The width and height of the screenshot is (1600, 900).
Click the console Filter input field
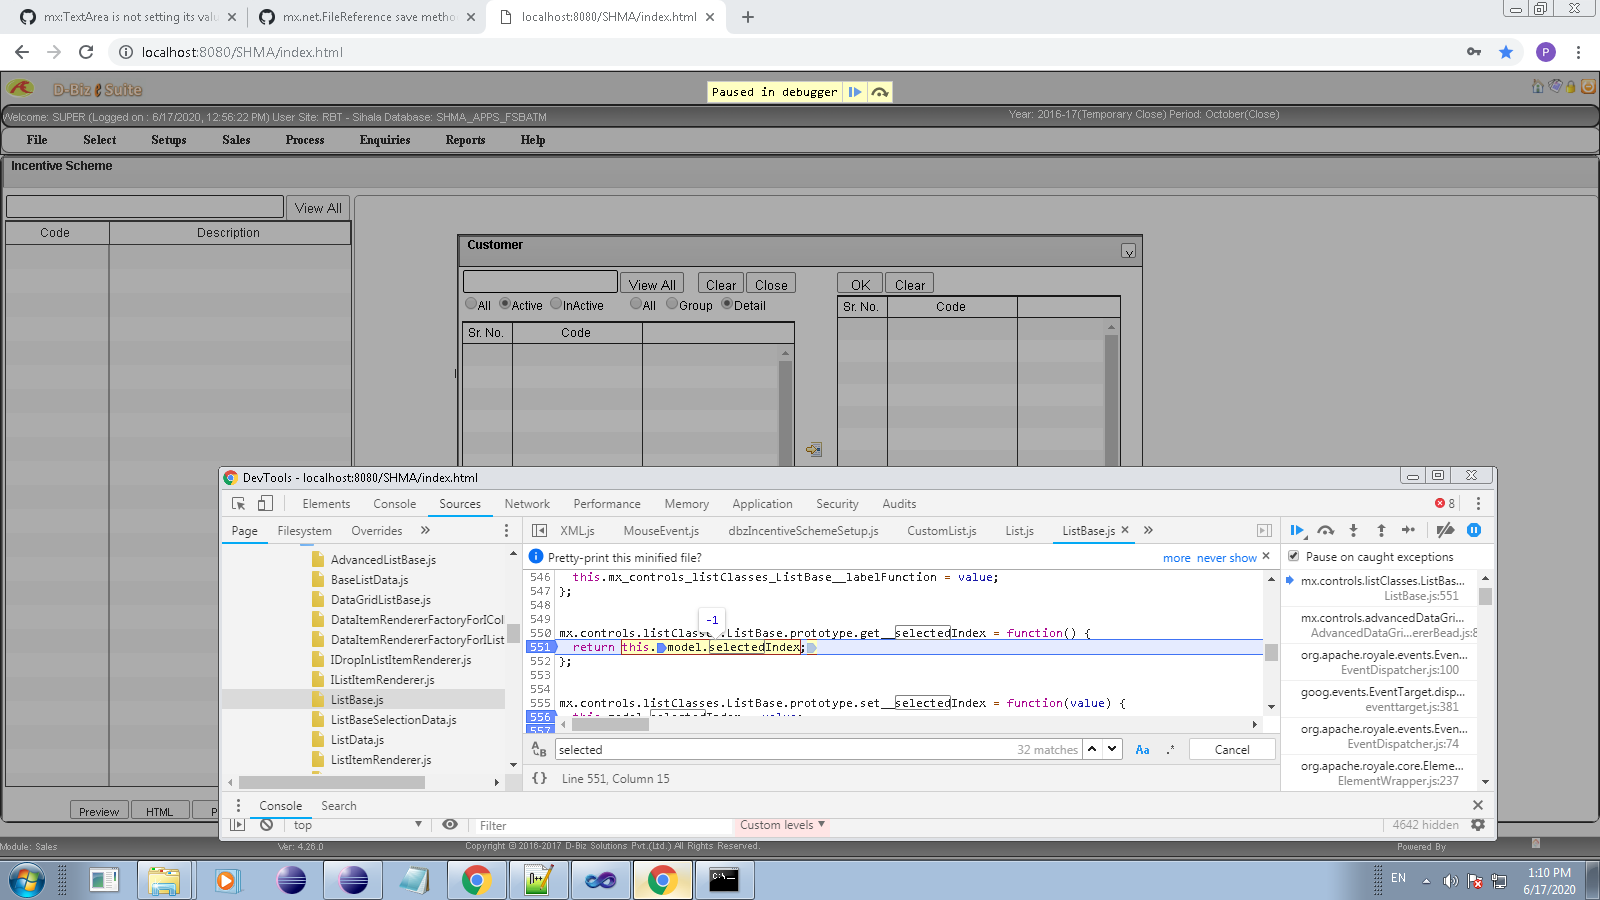coord(605,825)
